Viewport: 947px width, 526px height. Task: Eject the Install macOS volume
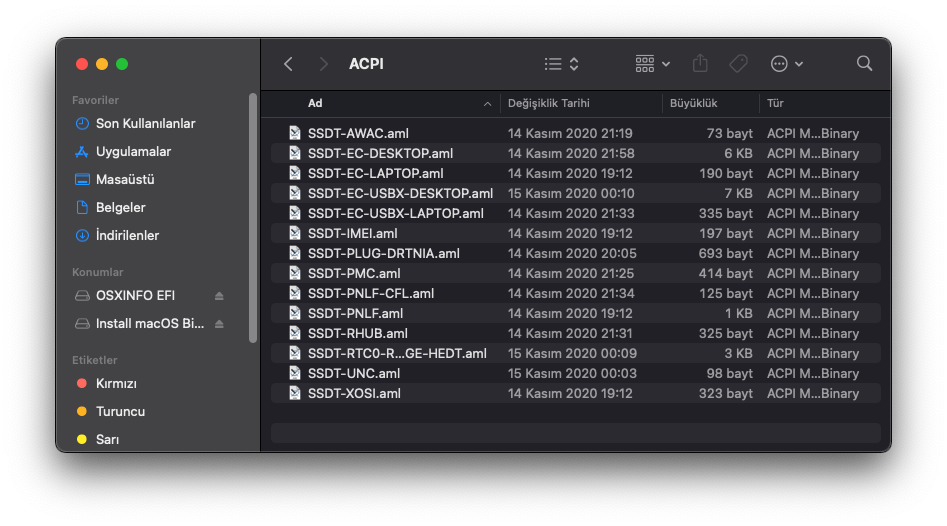coord(219,324)
